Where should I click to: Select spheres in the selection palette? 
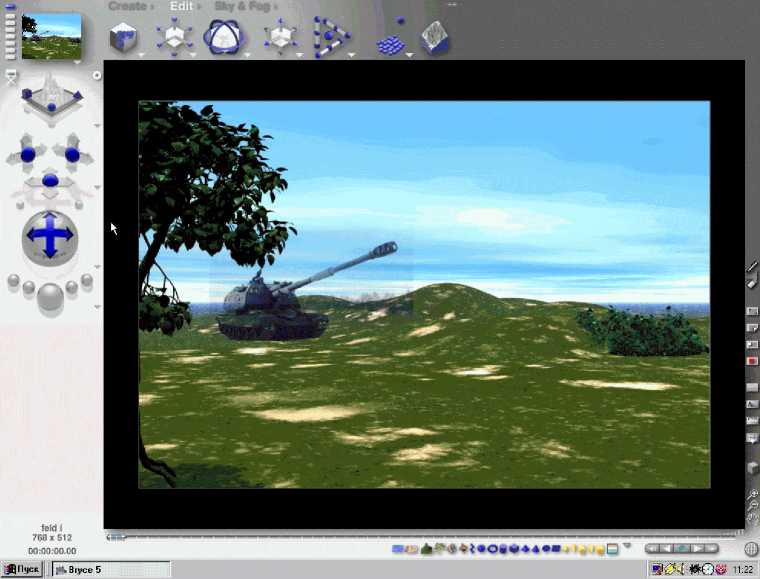(481, 549)
